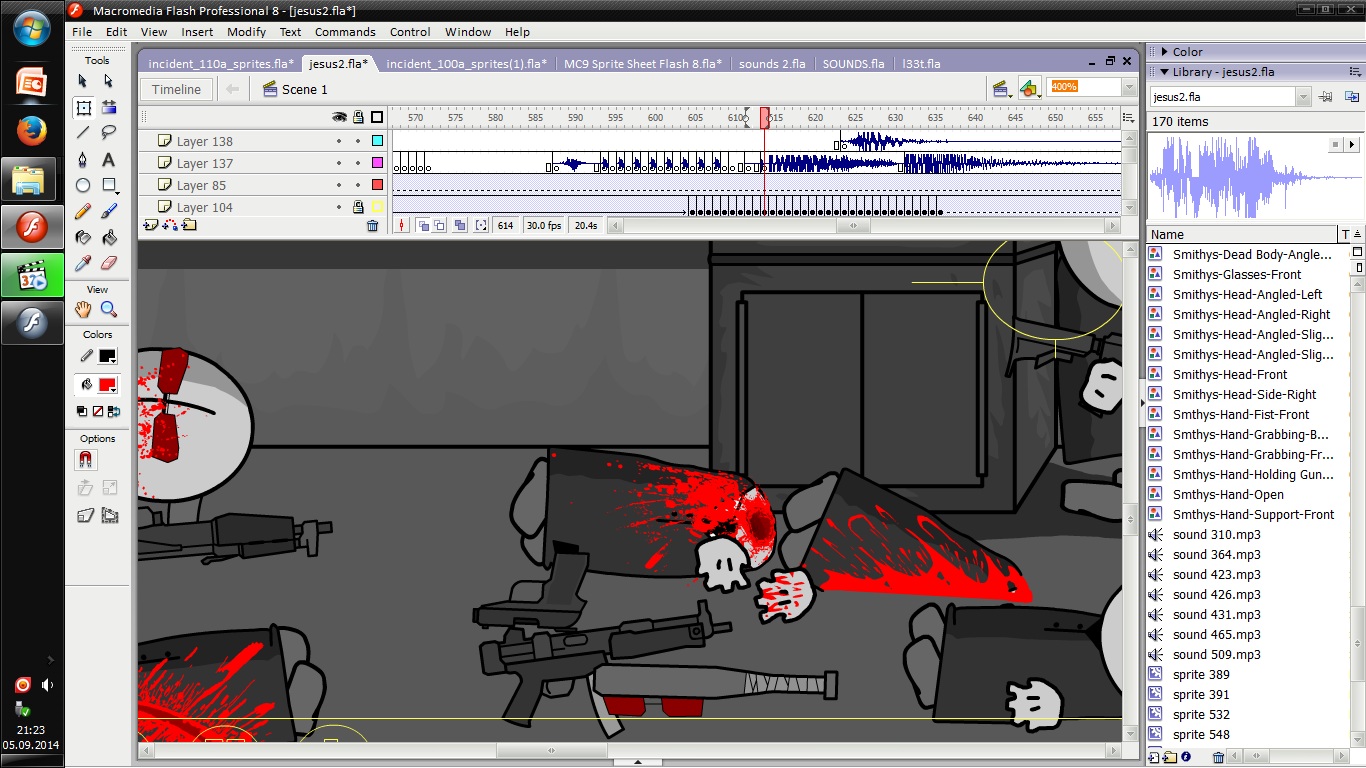This screenshot has width=1366, height=768.
Task: Delete layer with the trash icon
Action: [x=373, y=226]
